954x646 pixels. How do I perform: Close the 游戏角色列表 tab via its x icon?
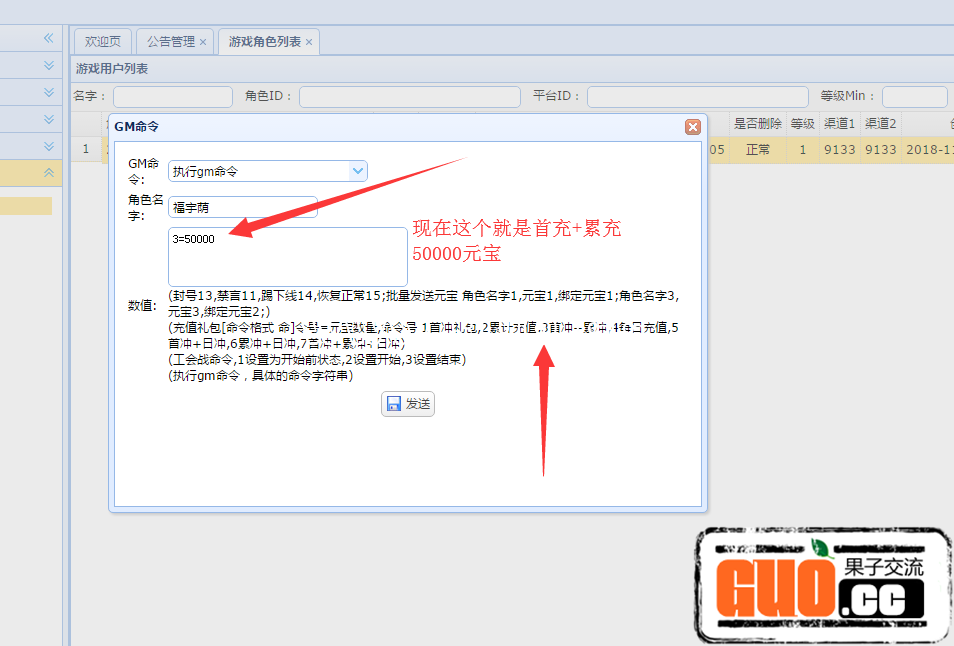pos(309,42)
